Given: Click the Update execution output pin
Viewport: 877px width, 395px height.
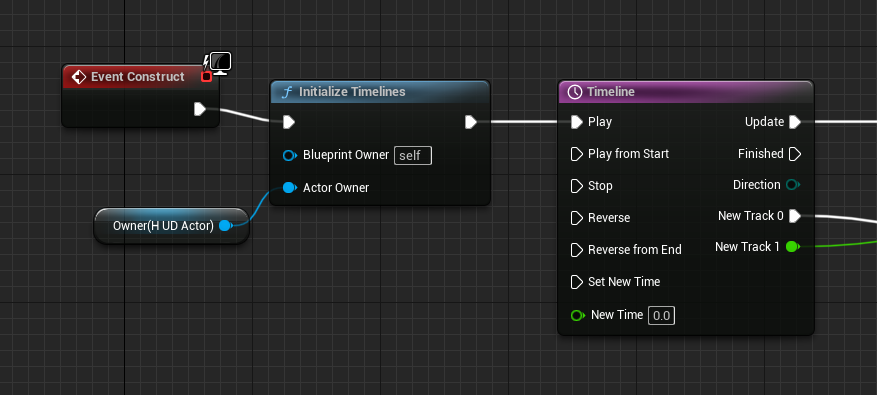Looking at the screenshot, I should (x=795, y=122).
